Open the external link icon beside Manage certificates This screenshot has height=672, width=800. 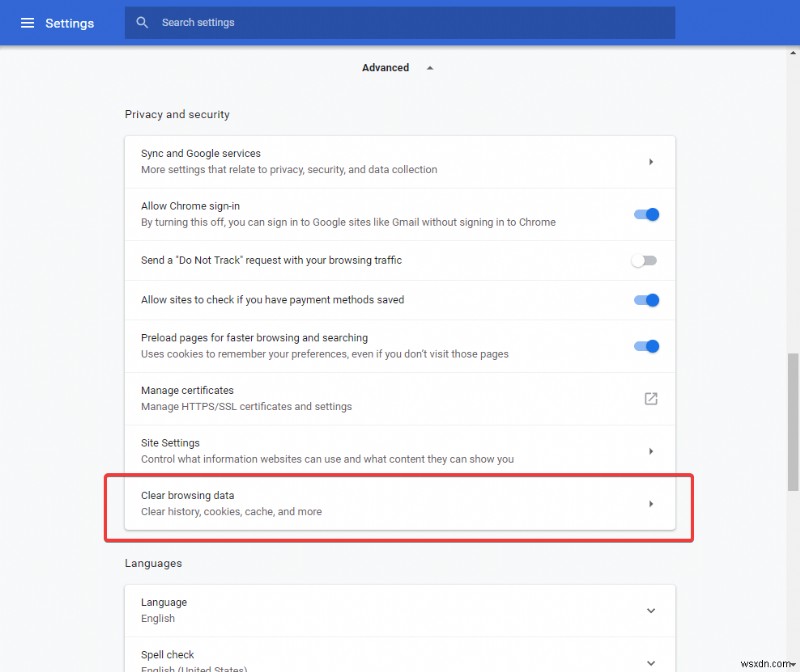(651, 398)
